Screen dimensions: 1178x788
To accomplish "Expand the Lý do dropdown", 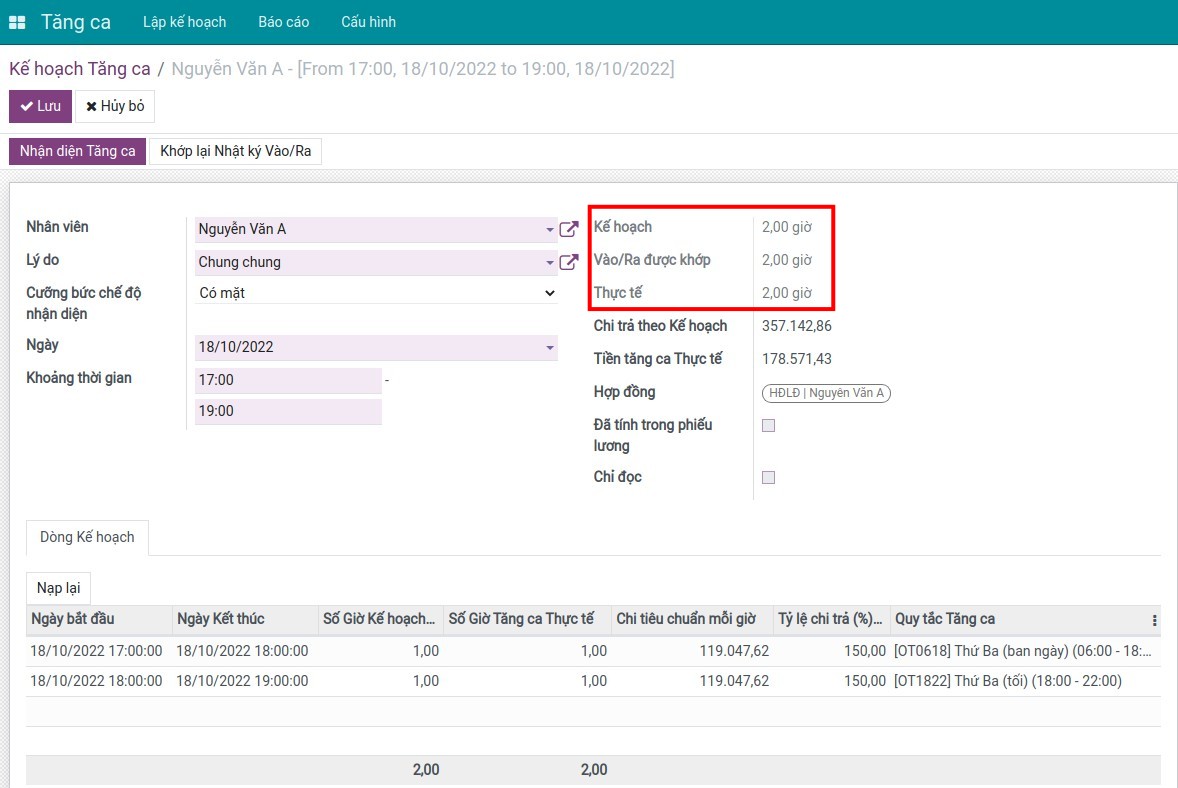I will click(550, 262).
